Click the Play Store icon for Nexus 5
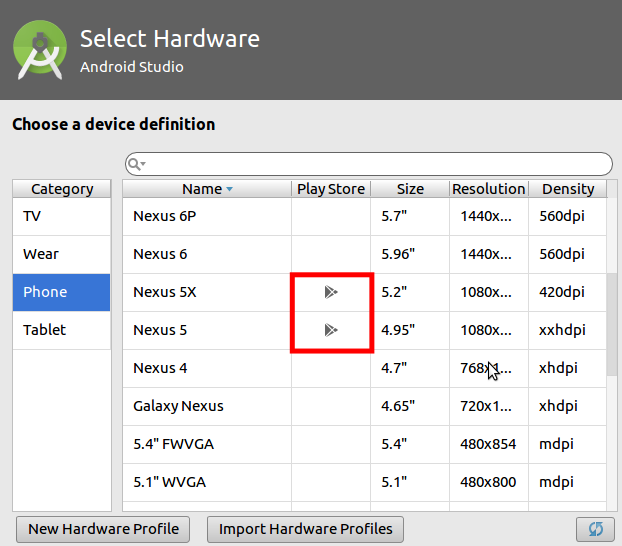The width and height of the screenshot is (622, 546). (331, 330)
